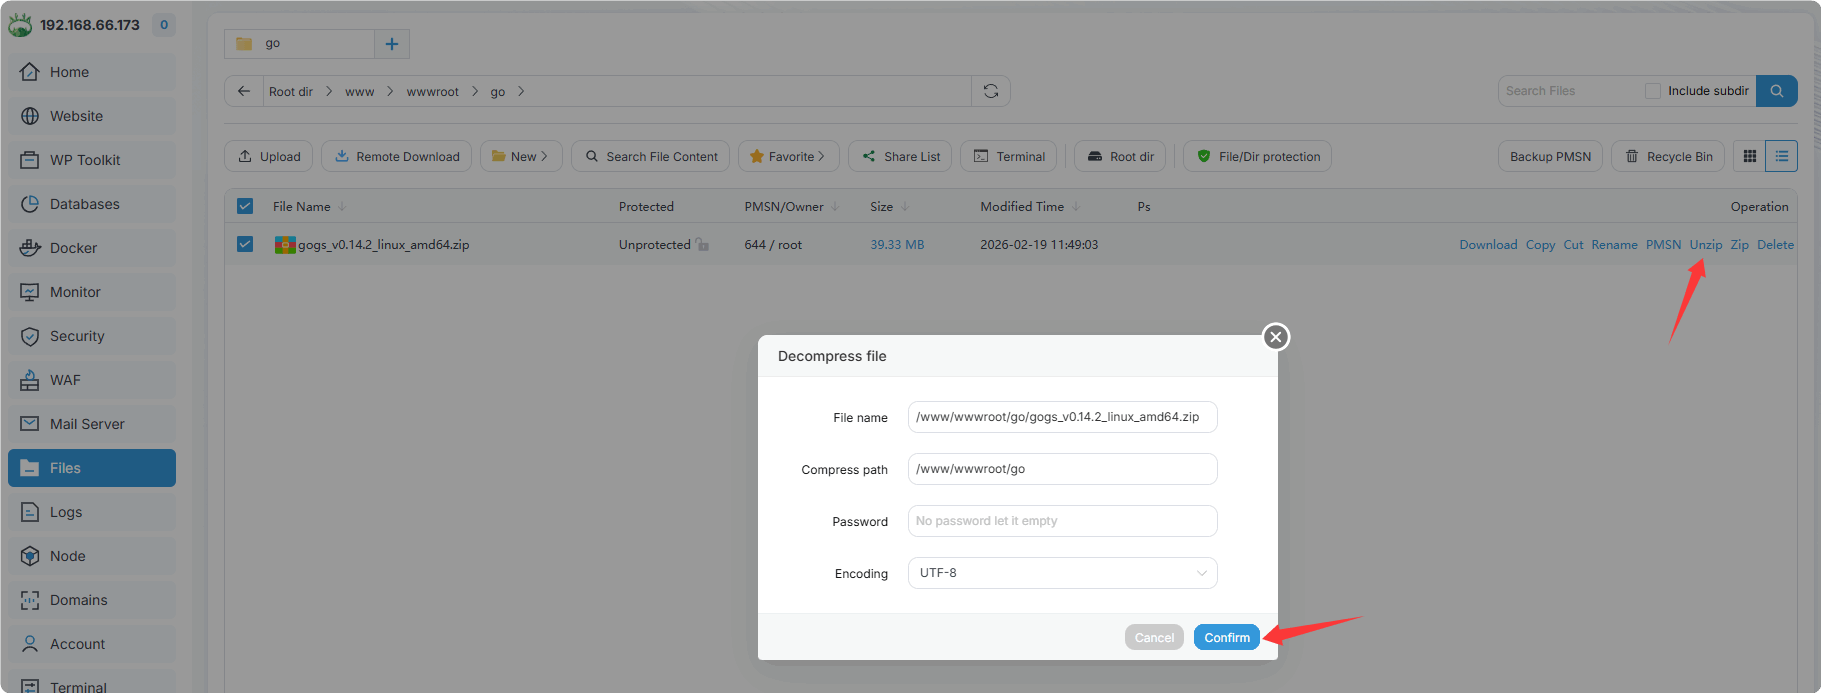
Task: Expand the New dropdown menu
Action: tap(521, 156)
